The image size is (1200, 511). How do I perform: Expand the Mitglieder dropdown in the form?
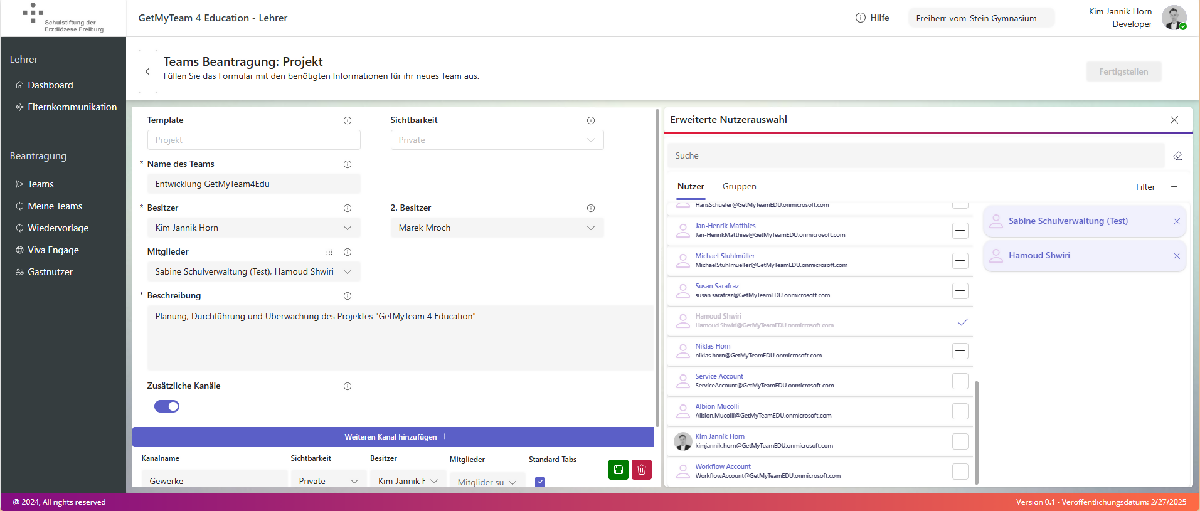click(x=254, y=271)
